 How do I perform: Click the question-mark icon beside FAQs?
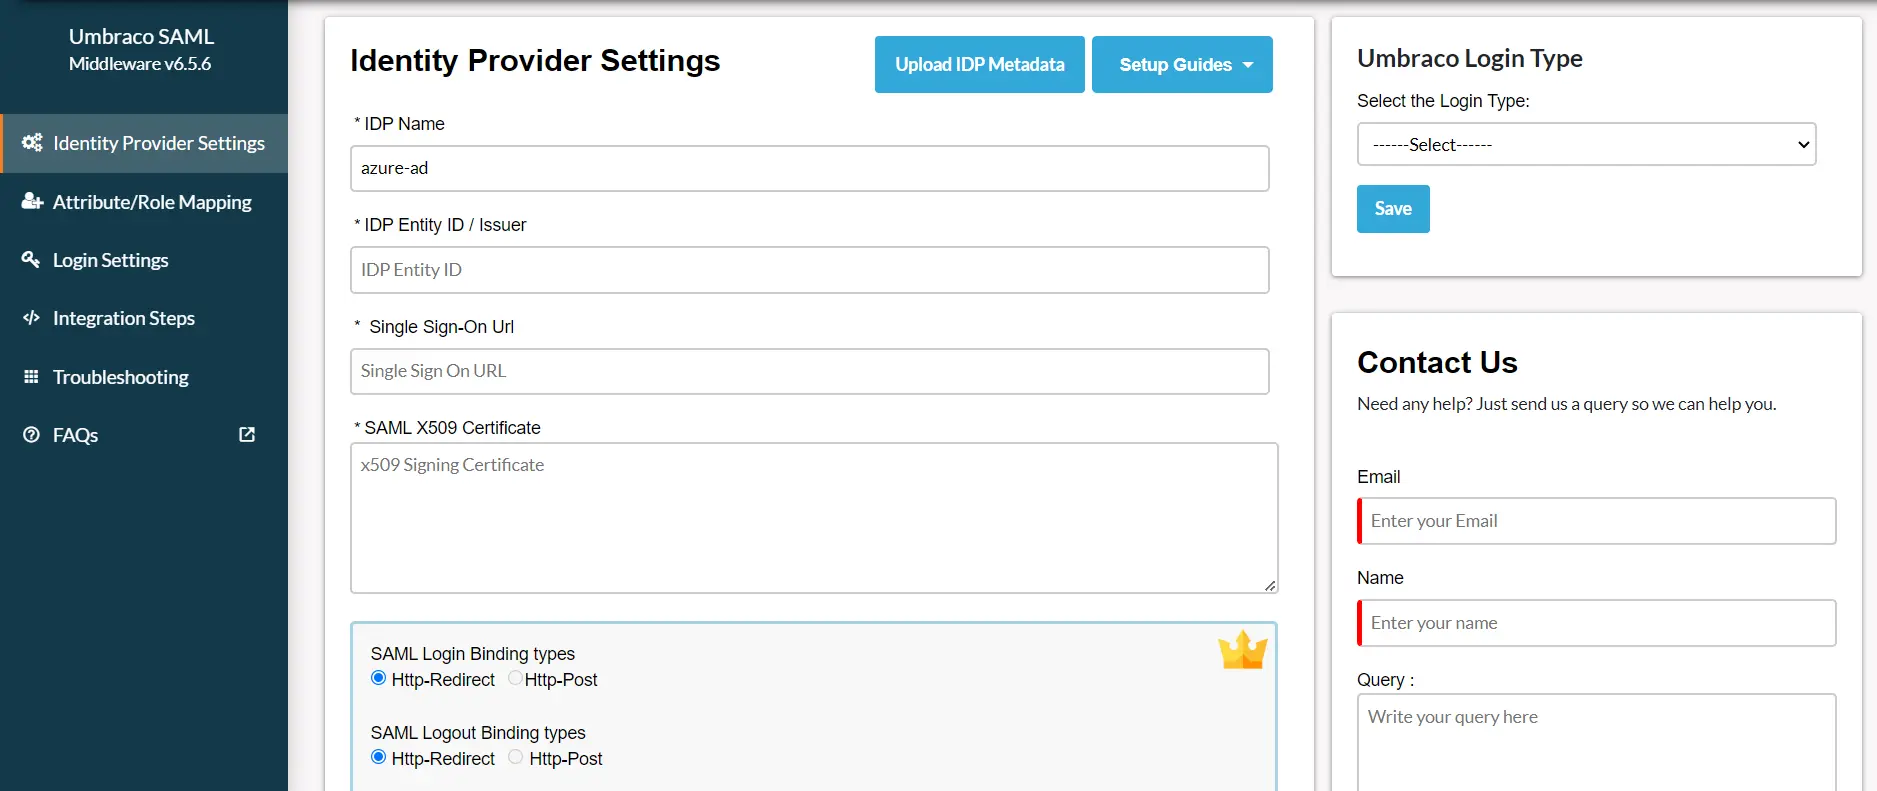(x=31, y=435)
